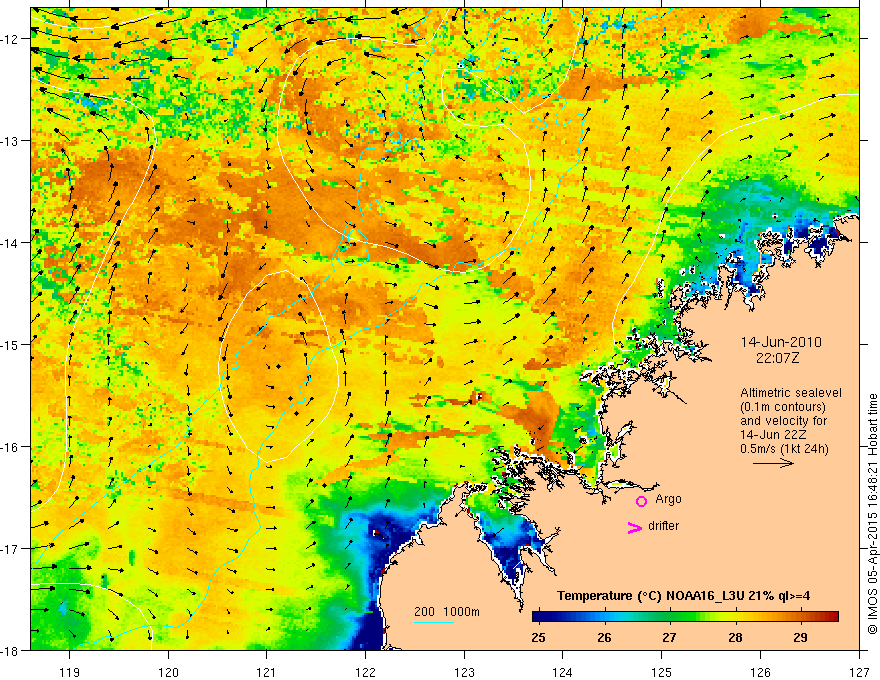Click longitude axis label 119

(x=70, y=673)
